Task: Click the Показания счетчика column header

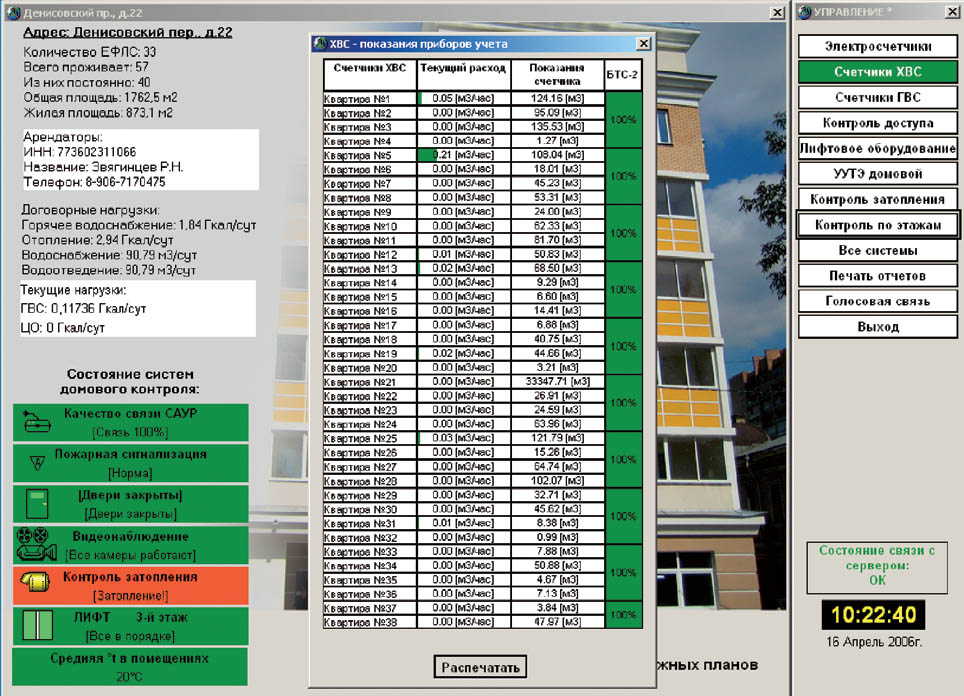Action: point(557,74)
